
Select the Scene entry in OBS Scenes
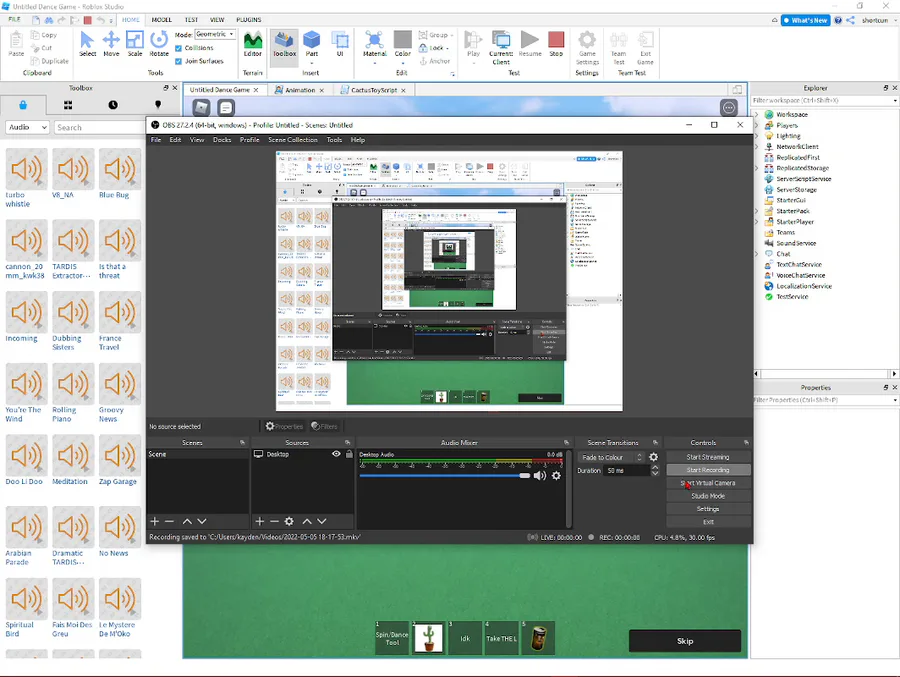[x=198, y=454]
